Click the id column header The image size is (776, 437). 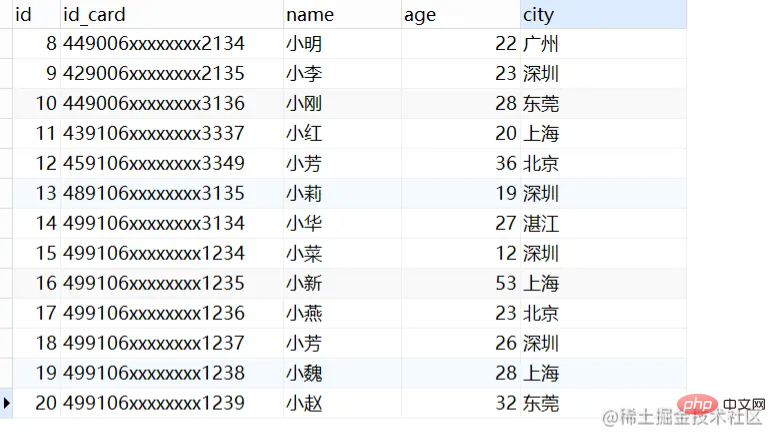tap(36, 14)
